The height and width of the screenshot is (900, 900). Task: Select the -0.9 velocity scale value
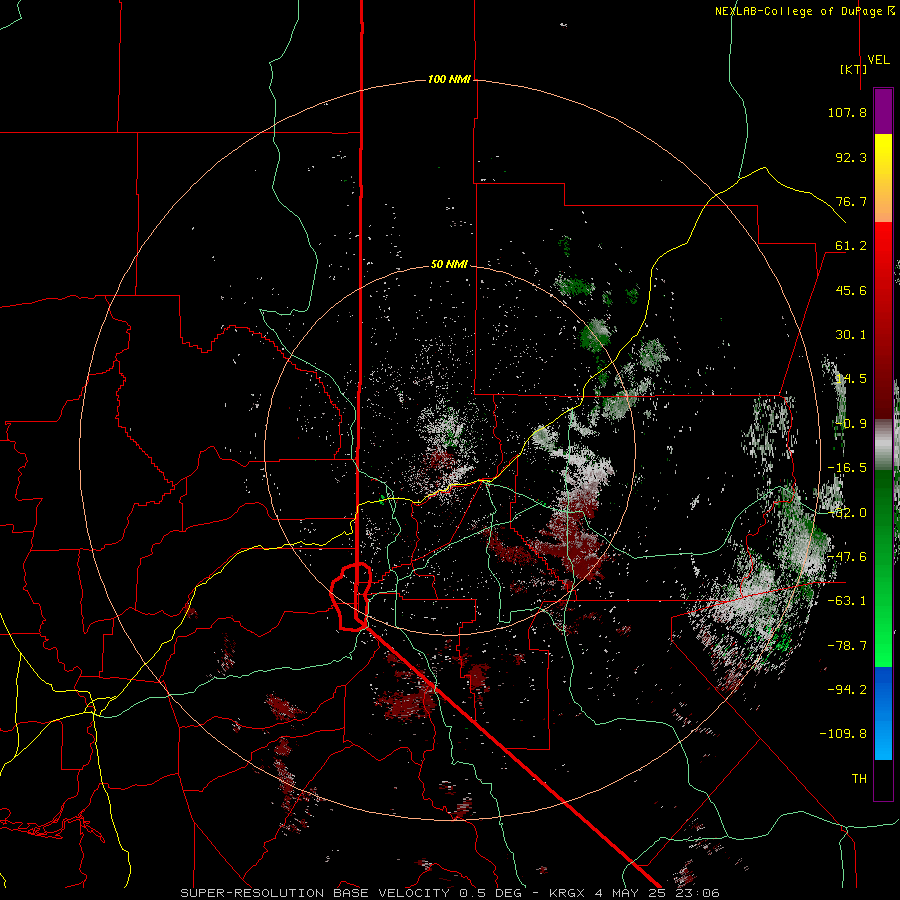pos(851,424)
